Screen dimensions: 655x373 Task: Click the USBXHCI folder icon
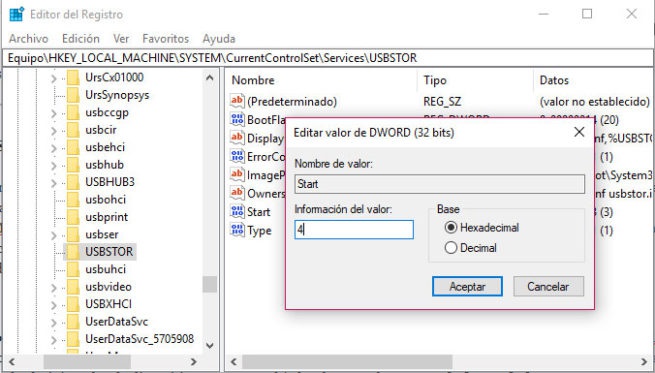(x=73, y=304)
